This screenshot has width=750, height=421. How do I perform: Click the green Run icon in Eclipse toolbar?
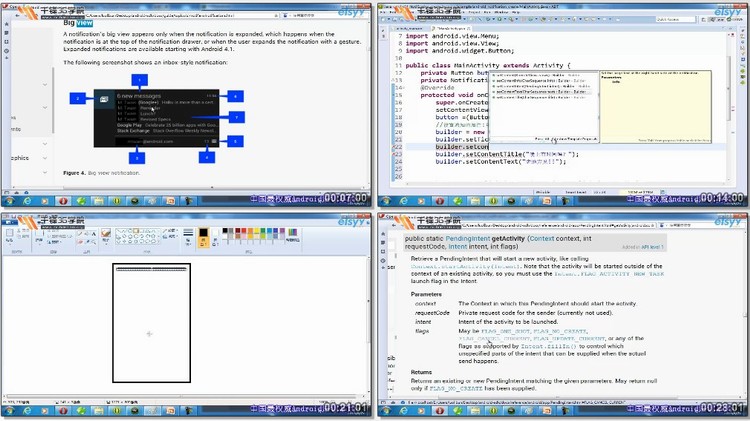pyautogui.click(x=499, y=19)
